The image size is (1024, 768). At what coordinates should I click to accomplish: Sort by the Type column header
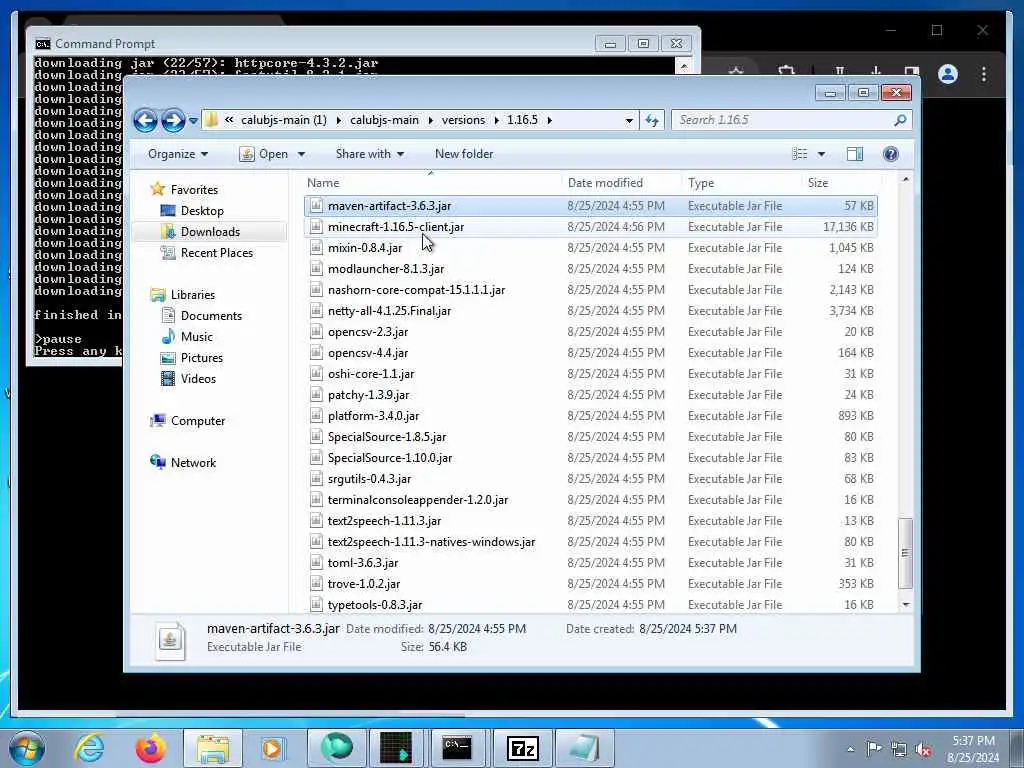click(x=741, y=183)
